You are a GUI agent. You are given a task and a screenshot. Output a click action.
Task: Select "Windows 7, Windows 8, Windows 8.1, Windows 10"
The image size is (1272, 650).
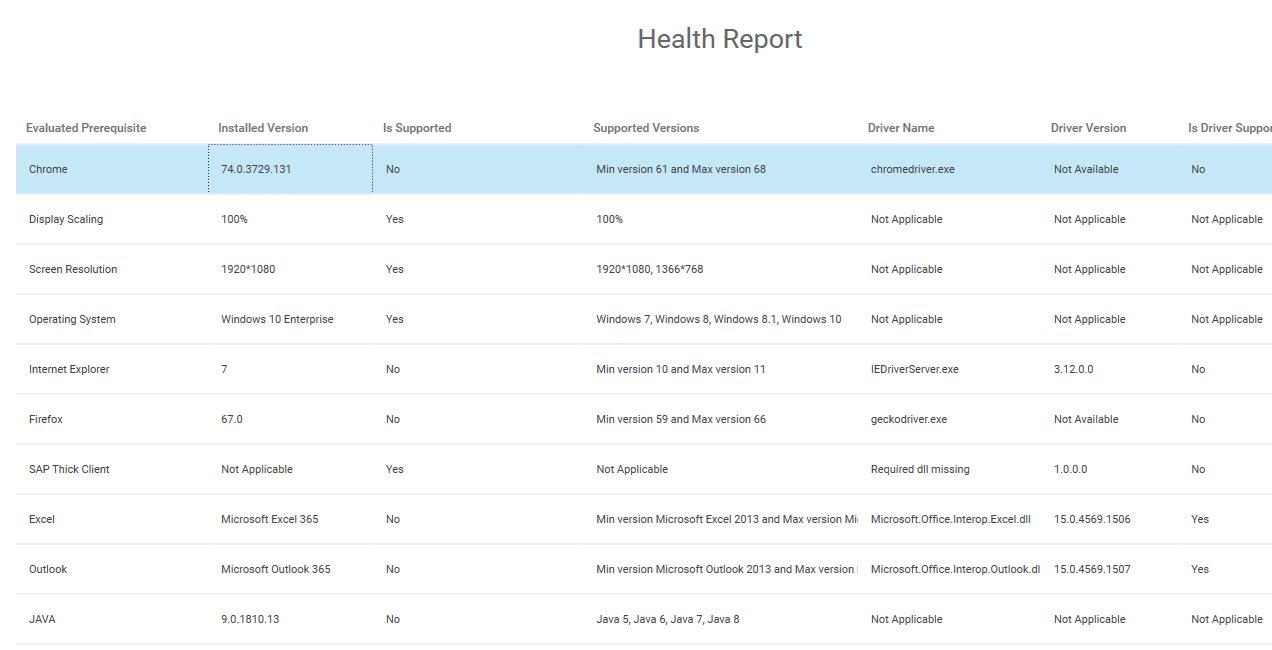click(719, 319)
